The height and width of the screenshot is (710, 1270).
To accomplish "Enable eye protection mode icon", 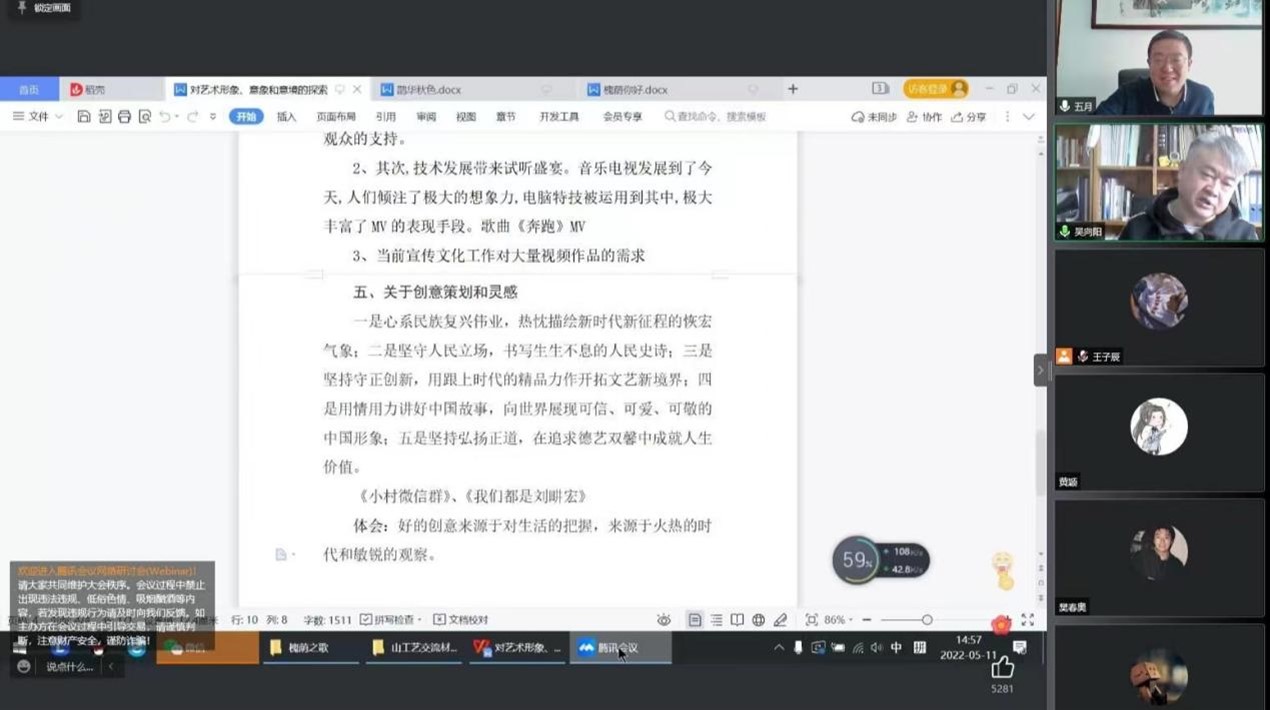I will (x=664, y=620).
